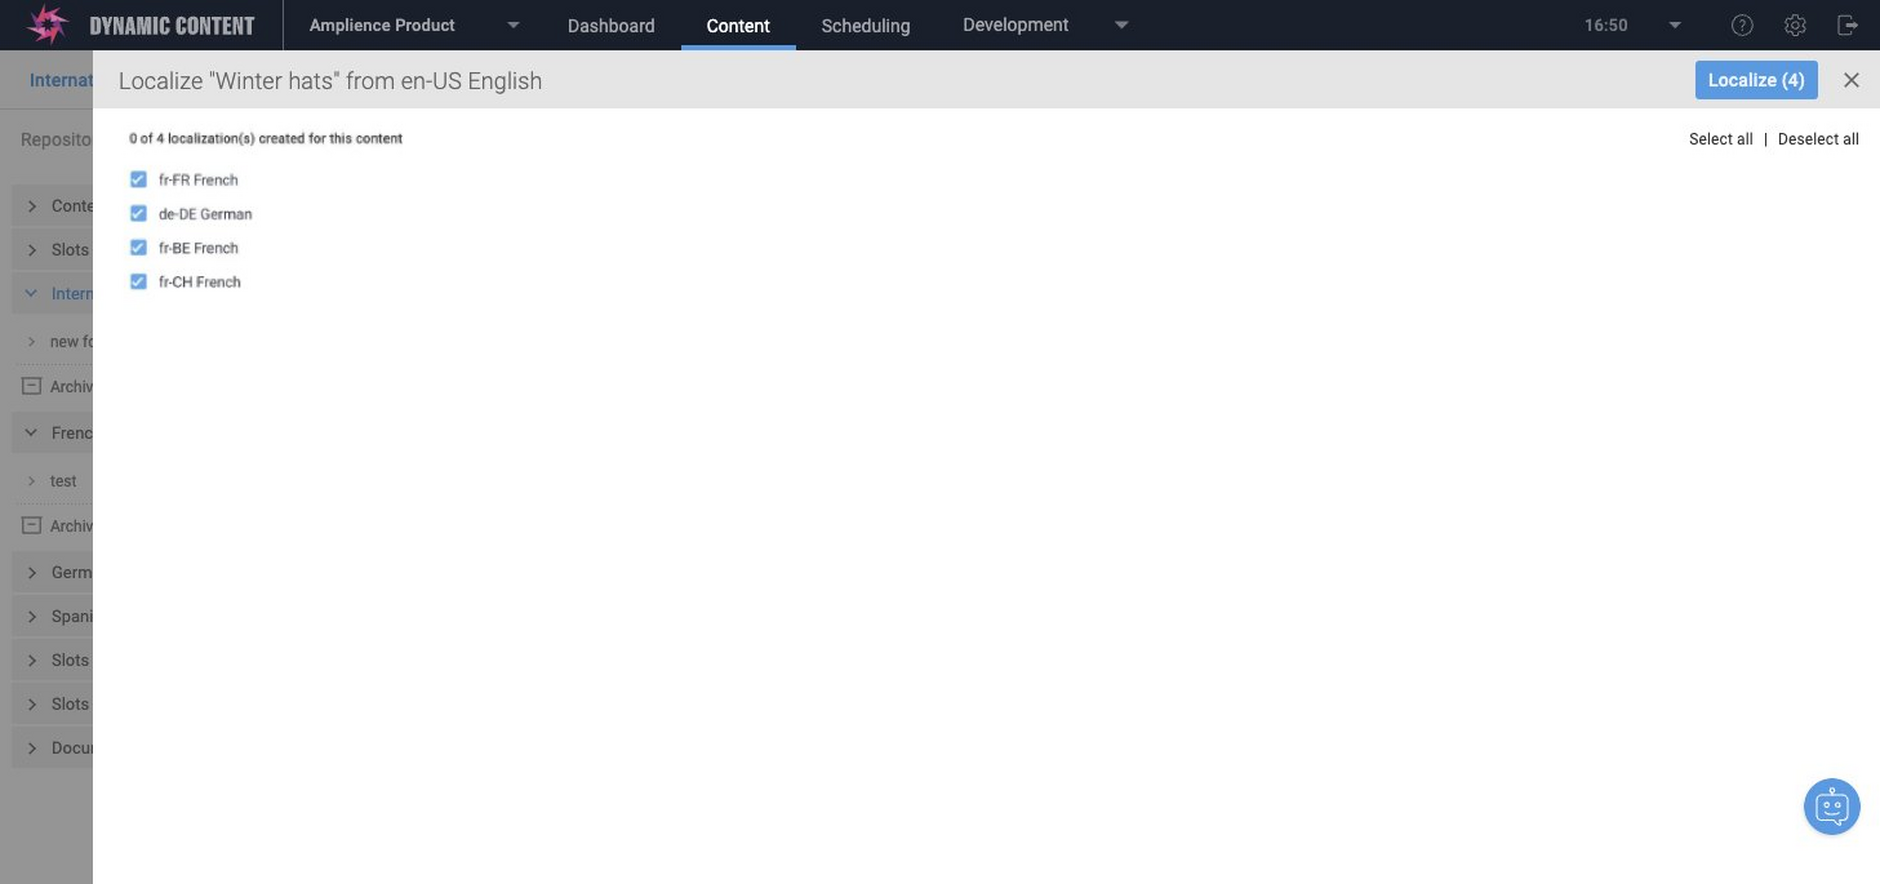Expand the test folder chevron

(31, 481)
